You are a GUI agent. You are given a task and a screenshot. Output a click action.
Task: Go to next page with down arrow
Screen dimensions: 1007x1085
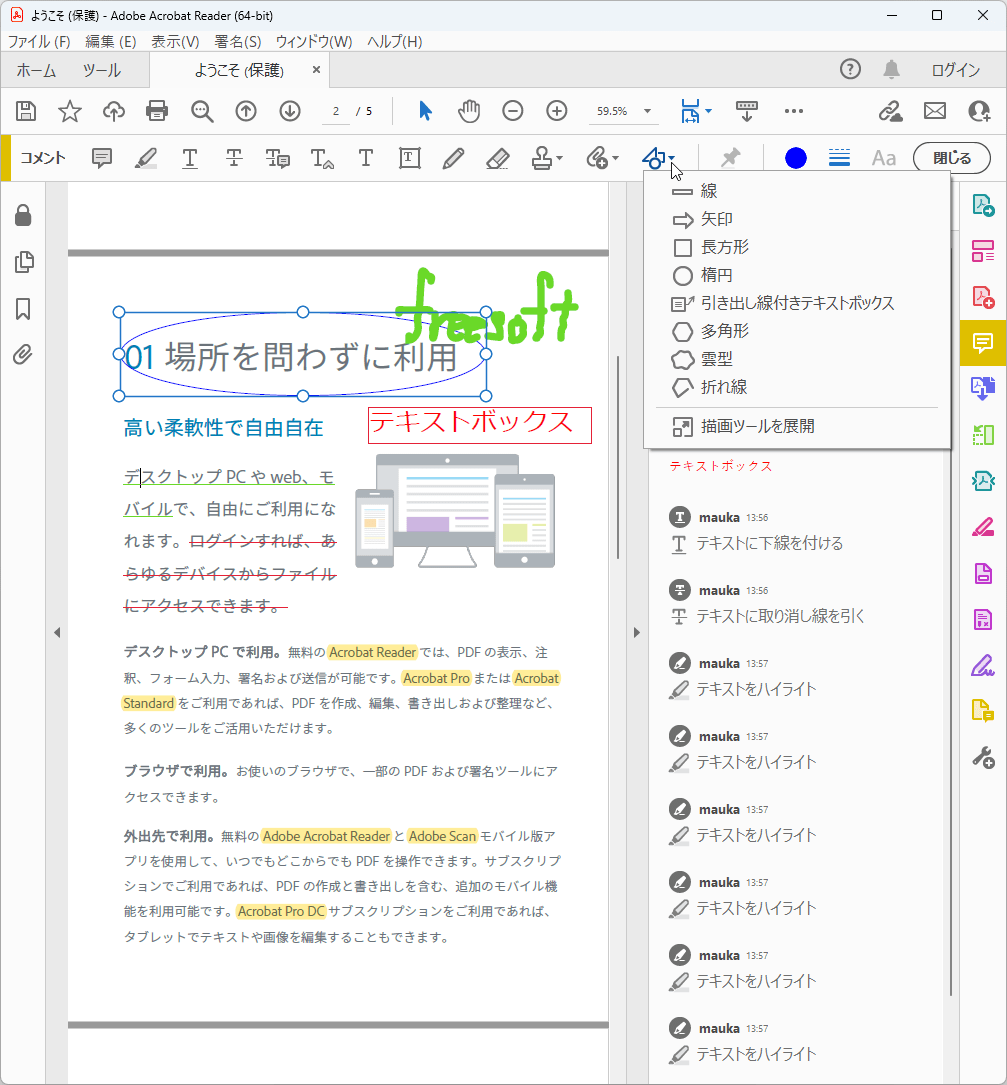pos(290,111)
